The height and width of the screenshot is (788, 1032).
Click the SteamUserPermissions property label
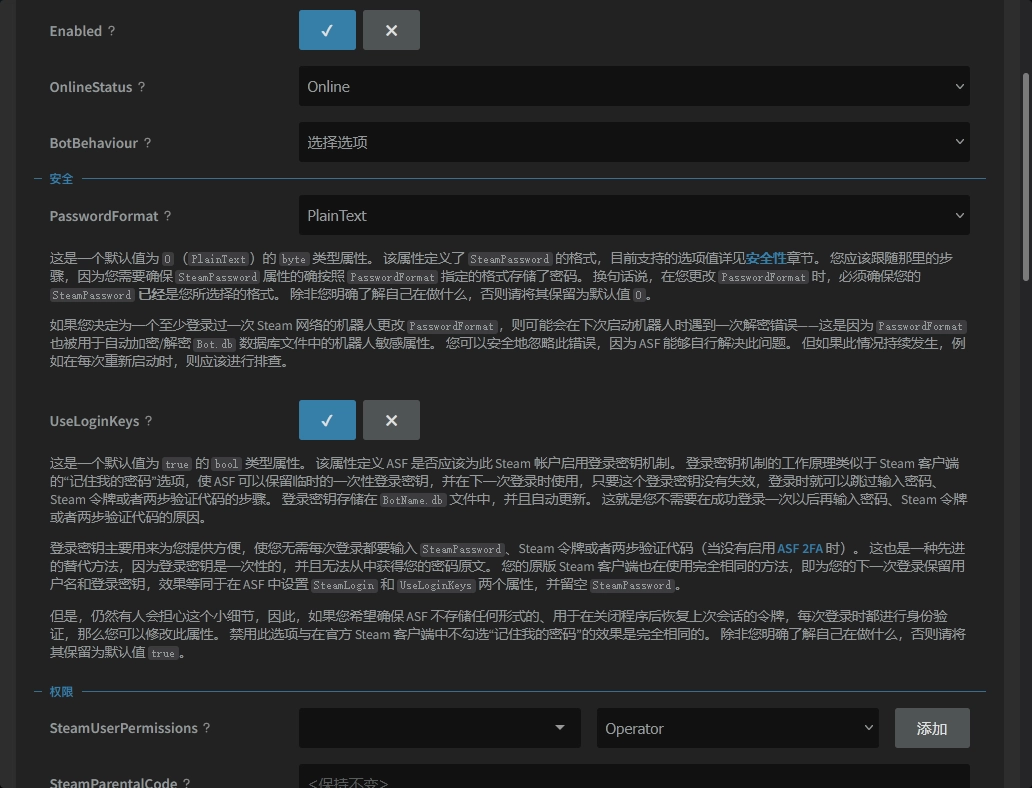point(124,728)
